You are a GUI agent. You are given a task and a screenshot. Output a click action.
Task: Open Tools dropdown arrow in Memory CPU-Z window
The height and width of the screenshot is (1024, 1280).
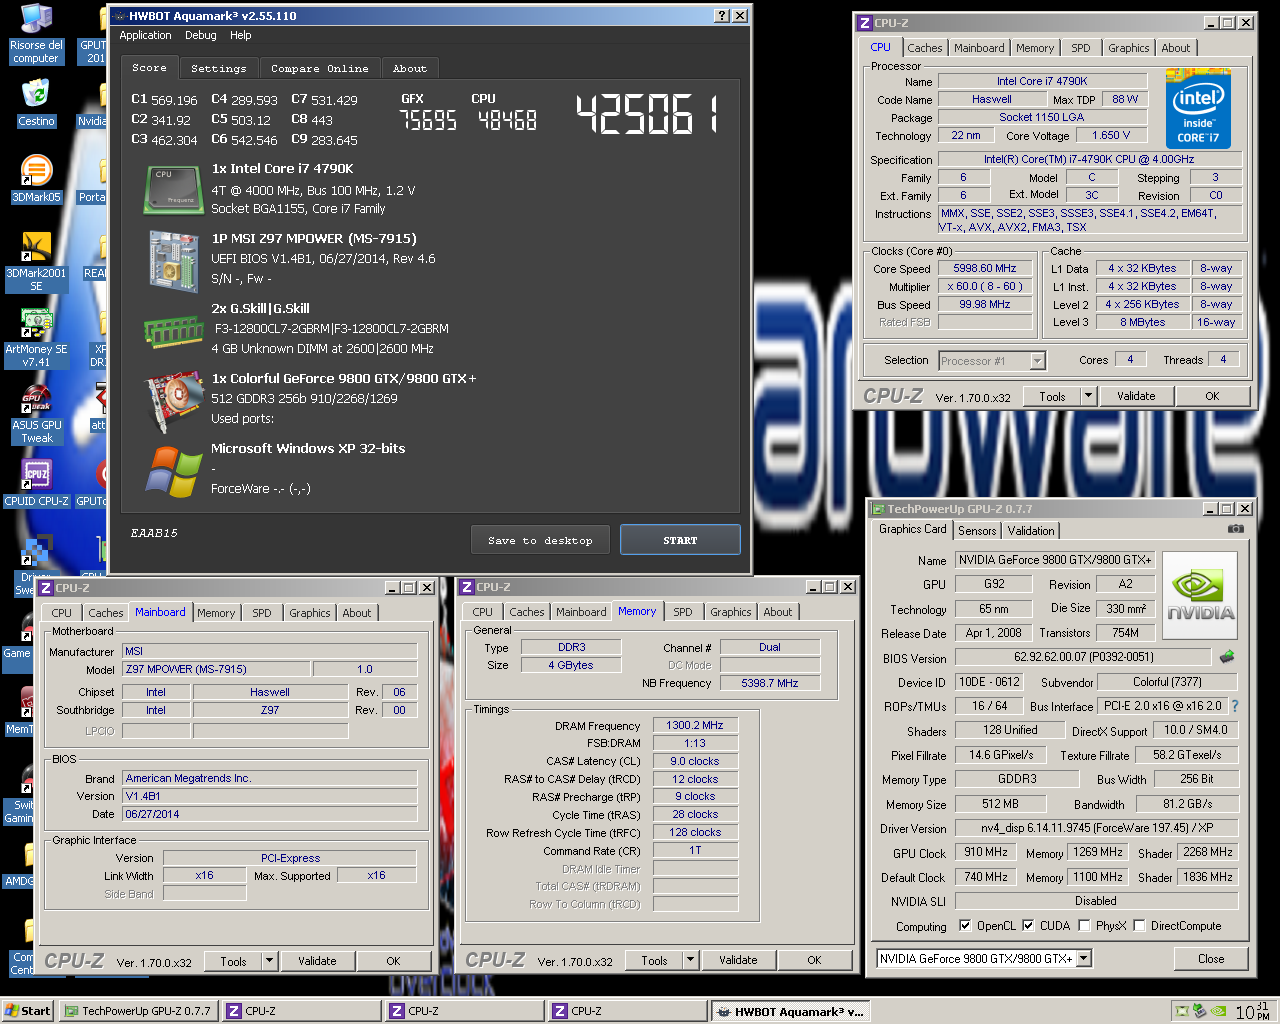pos(690,960)
